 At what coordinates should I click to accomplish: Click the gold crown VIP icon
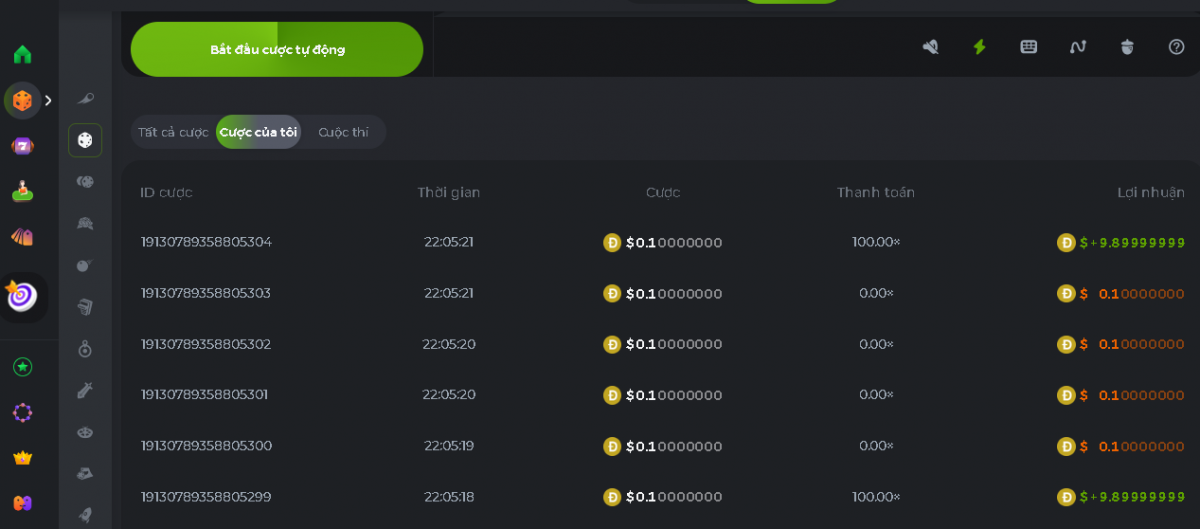coord(22,458)
